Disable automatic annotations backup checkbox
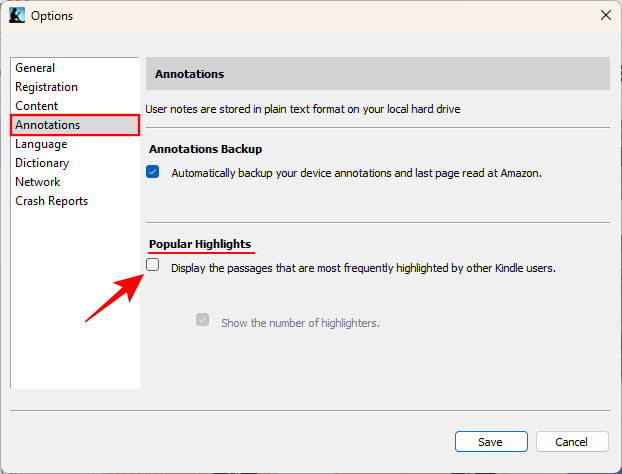Viewport: 622px width, 474px height. [x=153, y=172]
